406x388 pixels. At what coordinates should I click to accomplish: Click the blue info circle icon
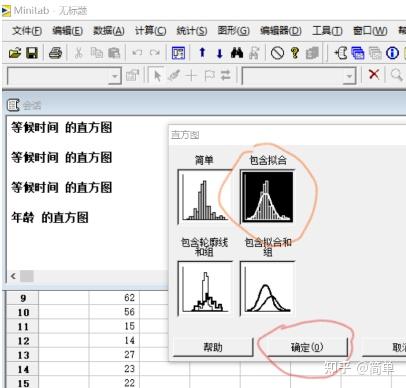click(392, 53)
